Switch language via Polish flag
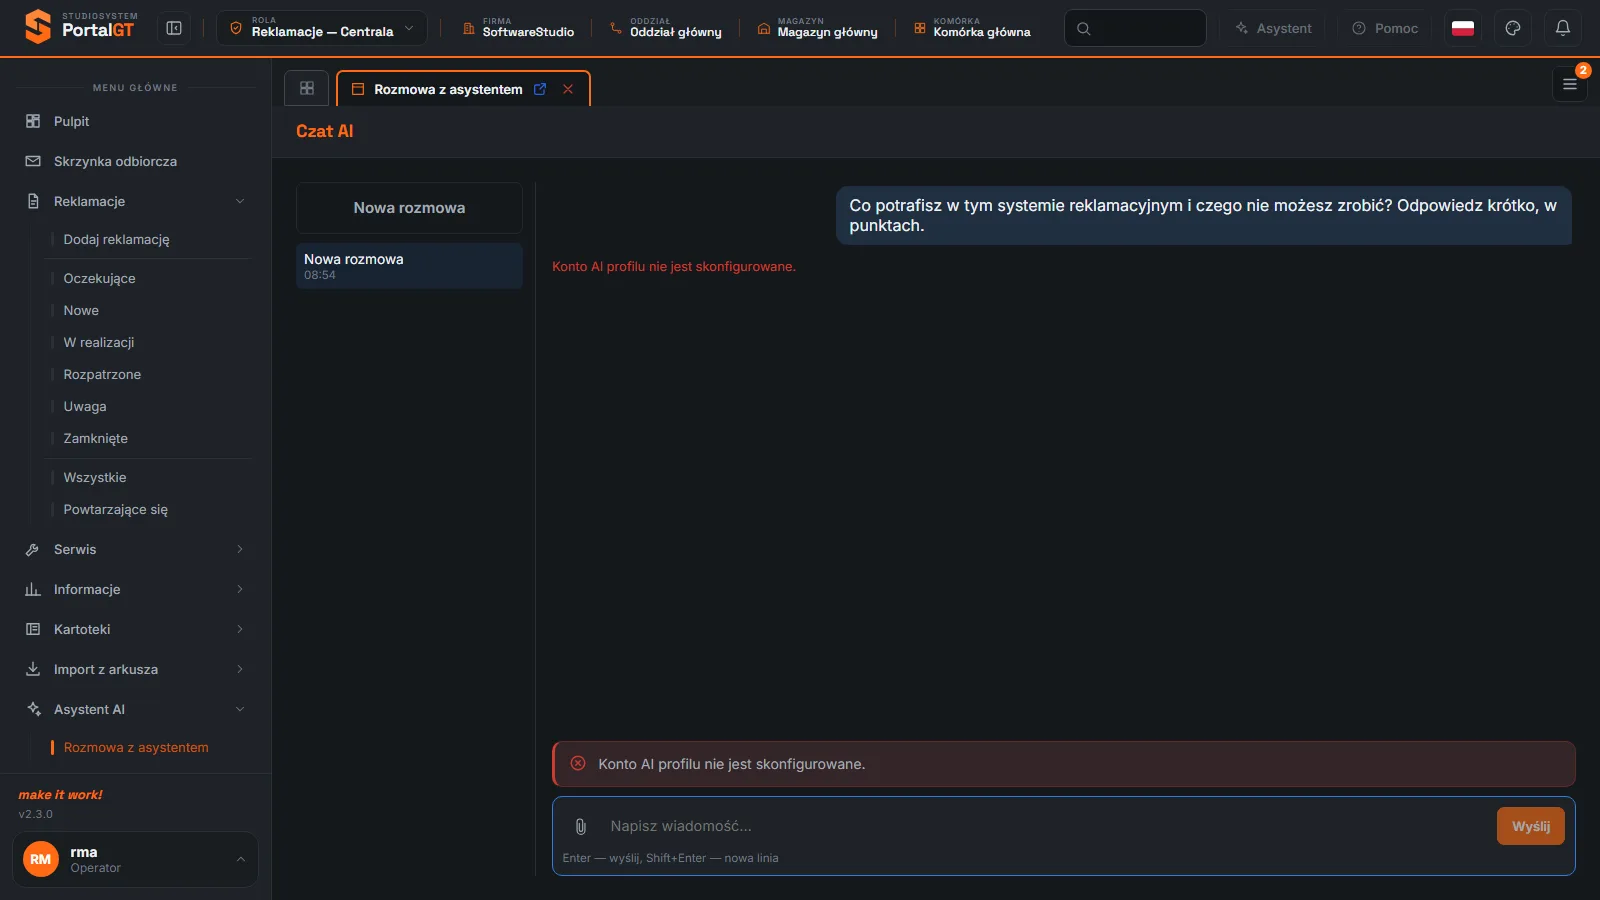The image size is (1600, 900). (x=1463, y=28)
